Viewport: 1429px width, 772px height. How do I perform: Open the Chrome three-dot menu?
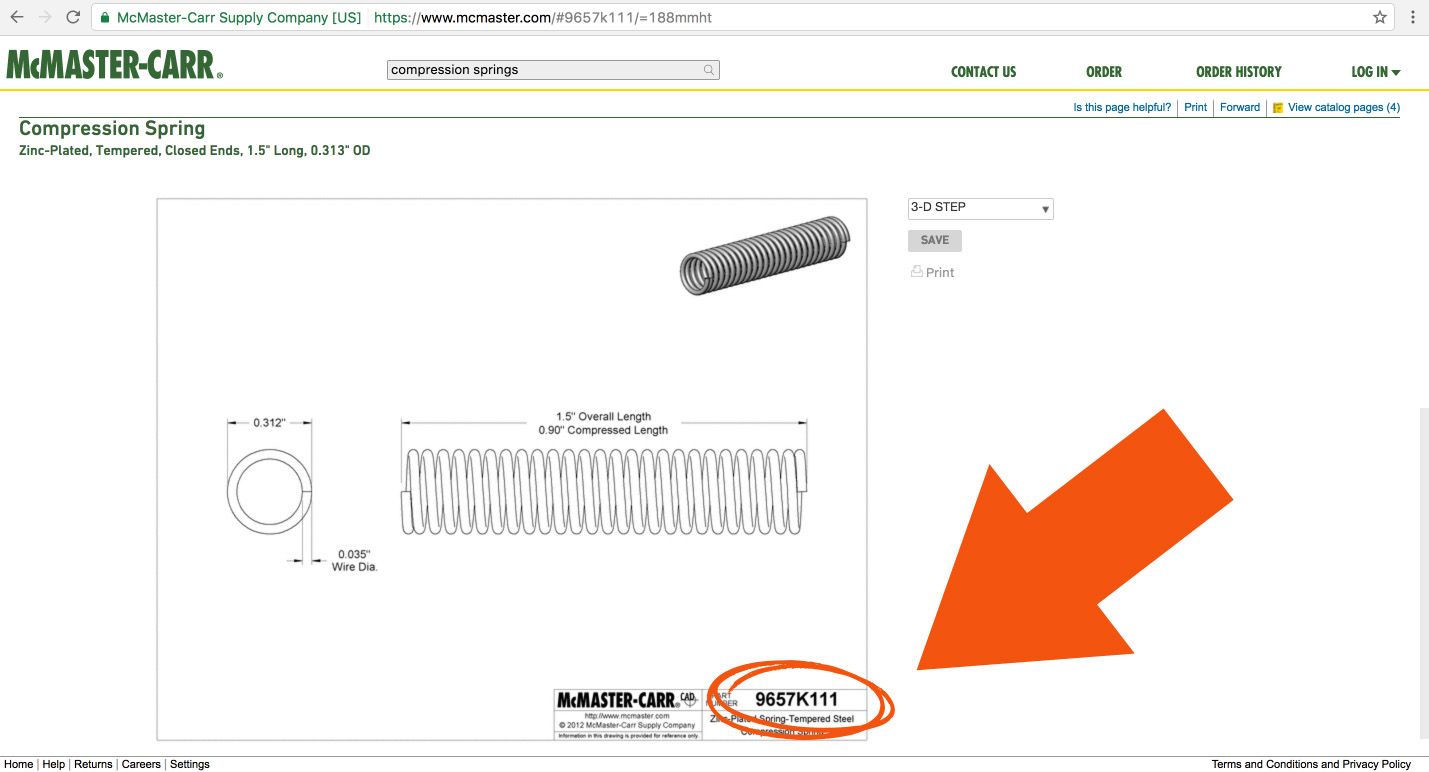pos(1414,17)
